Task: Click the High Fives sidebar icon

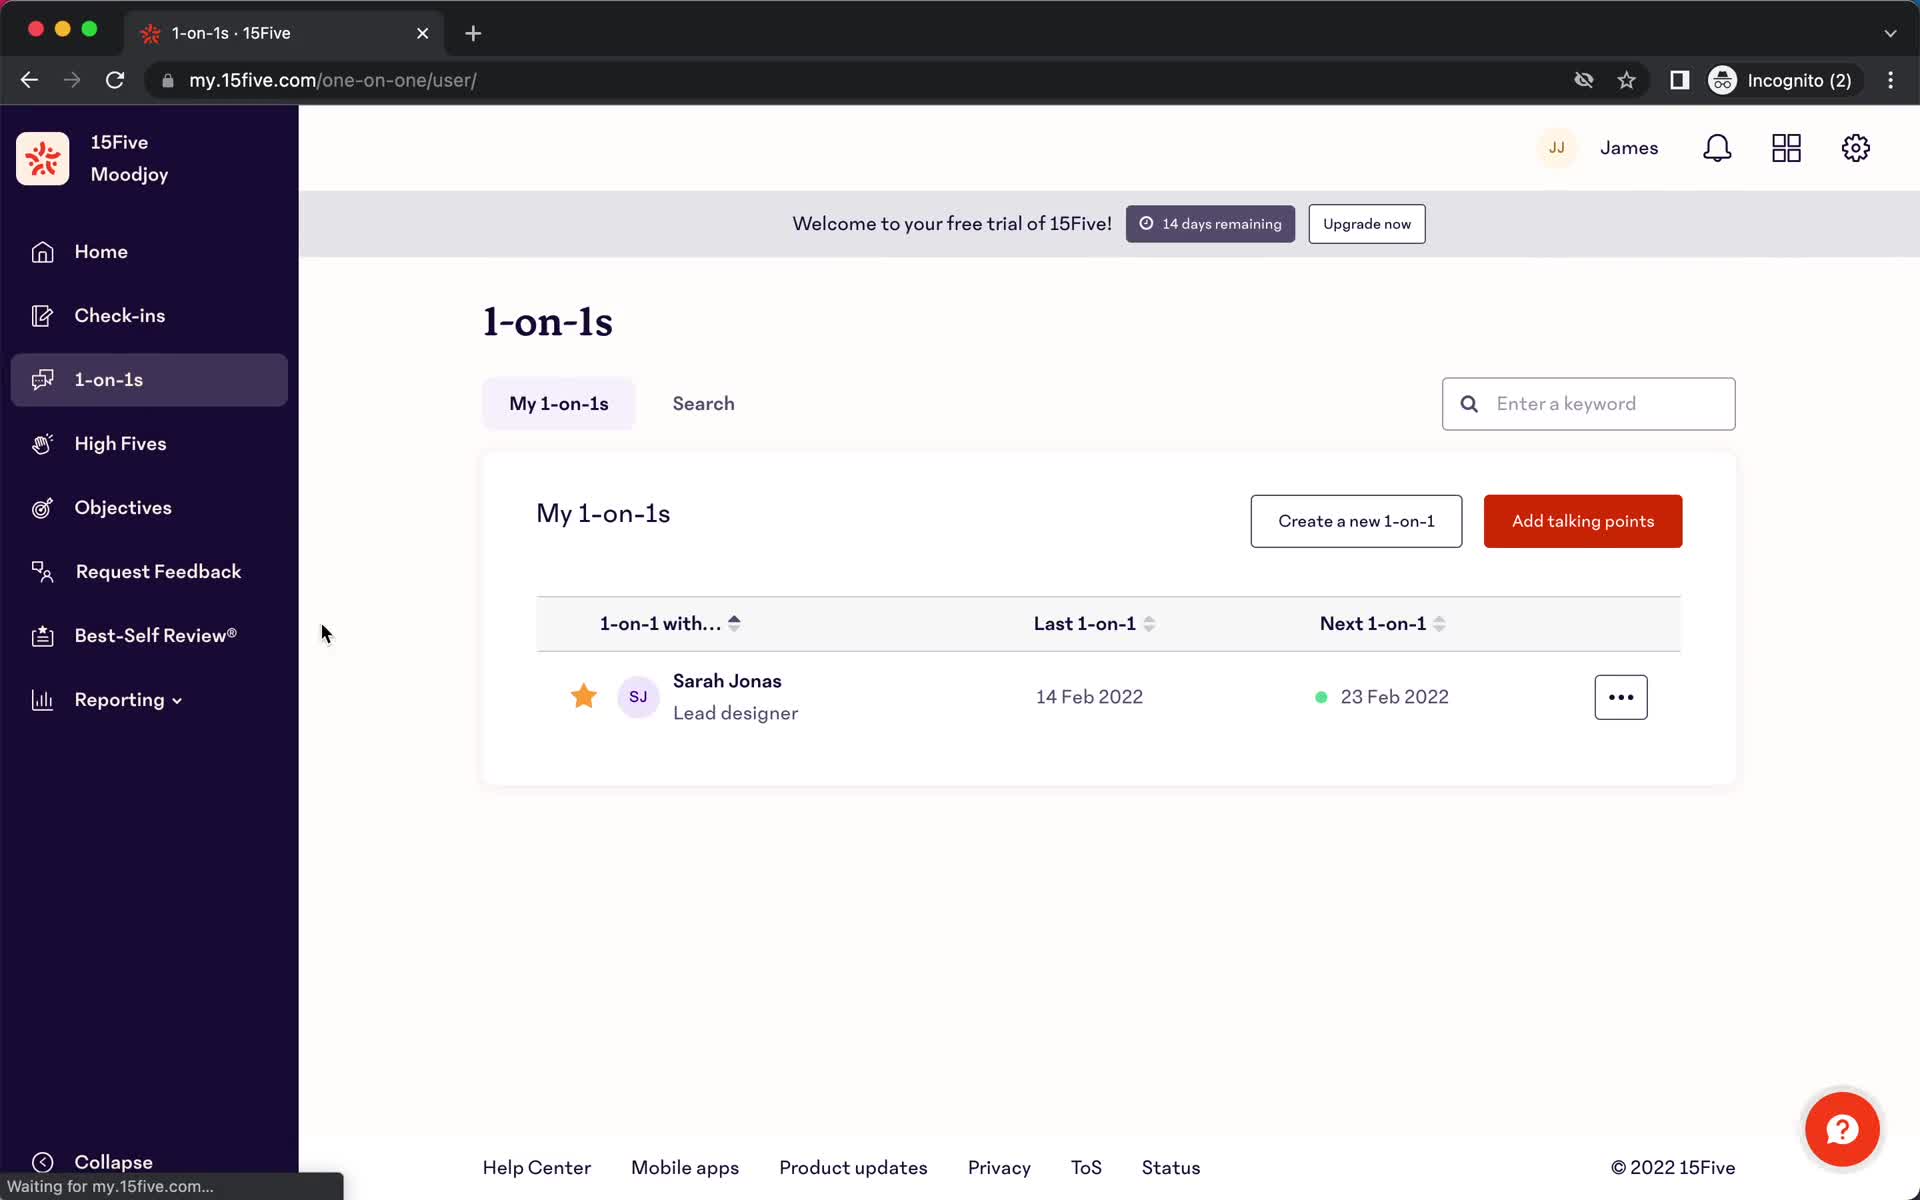Action: (x=43, y=442)
